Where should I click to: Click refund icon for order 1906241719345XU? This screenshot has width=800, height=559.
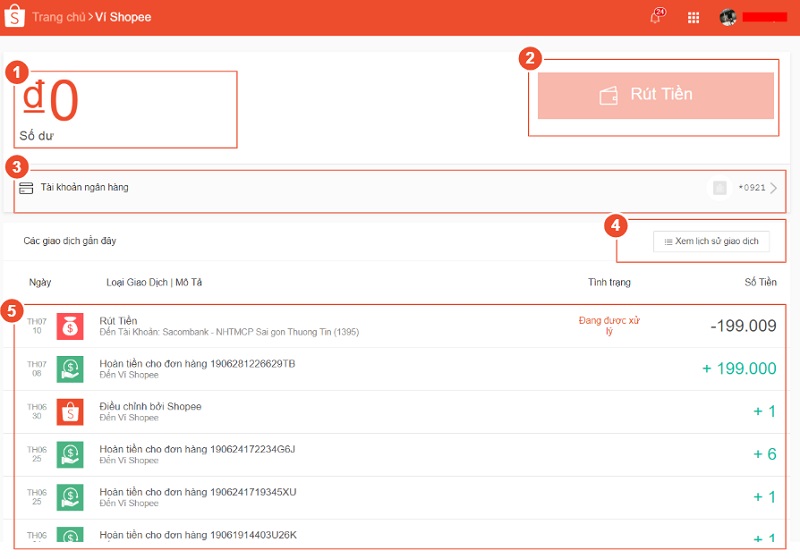pyautogui.click(x=70, y=497)
